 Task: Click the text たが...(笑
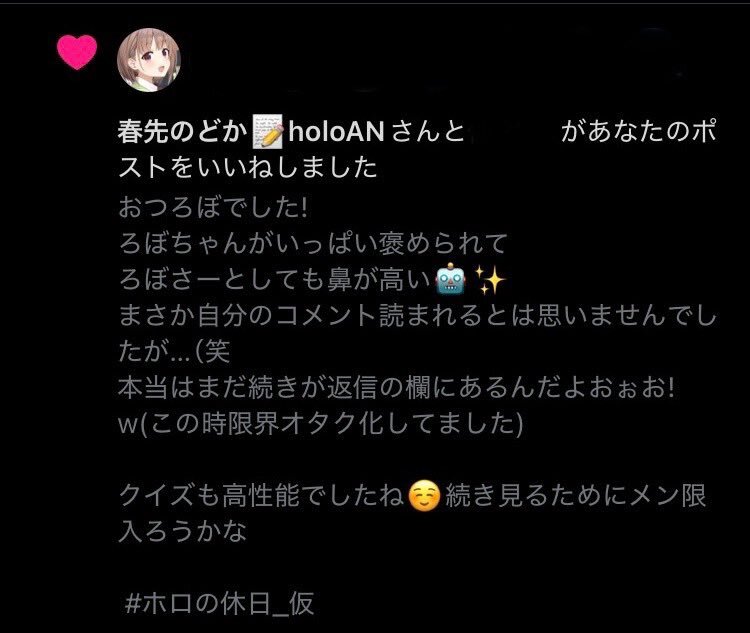pyautogui.click(x=174, y=352)
